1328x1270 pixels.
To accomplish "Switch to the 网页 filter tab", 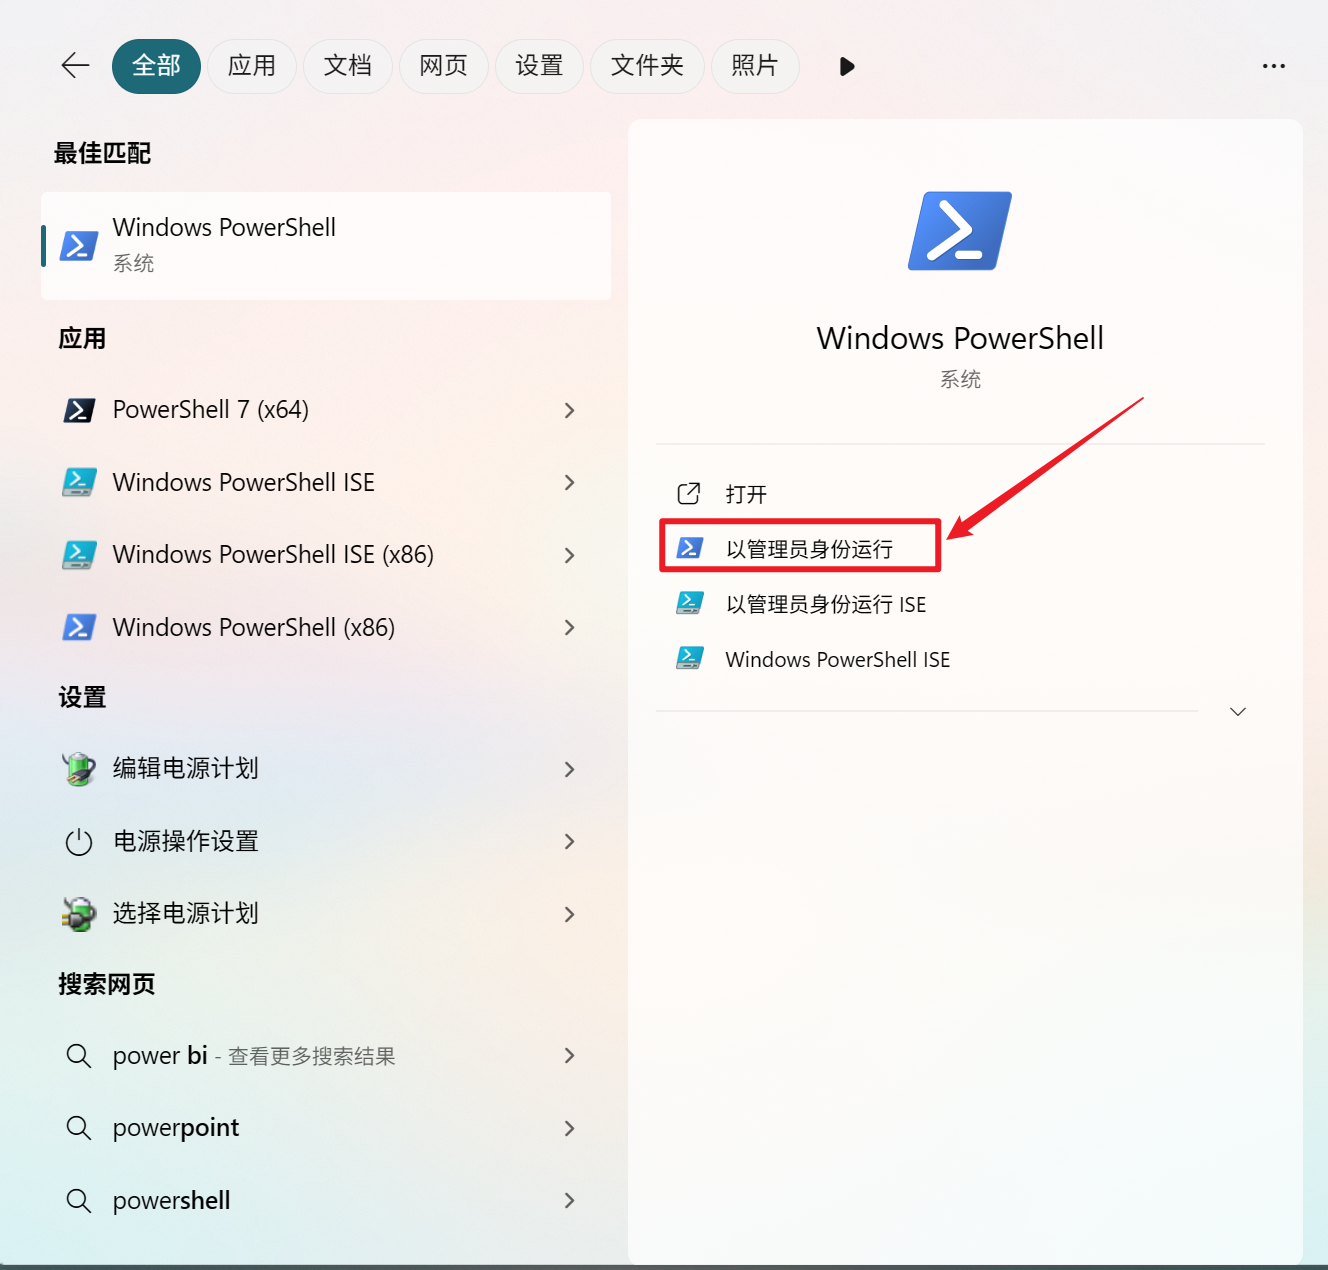I will click(444, 66).
